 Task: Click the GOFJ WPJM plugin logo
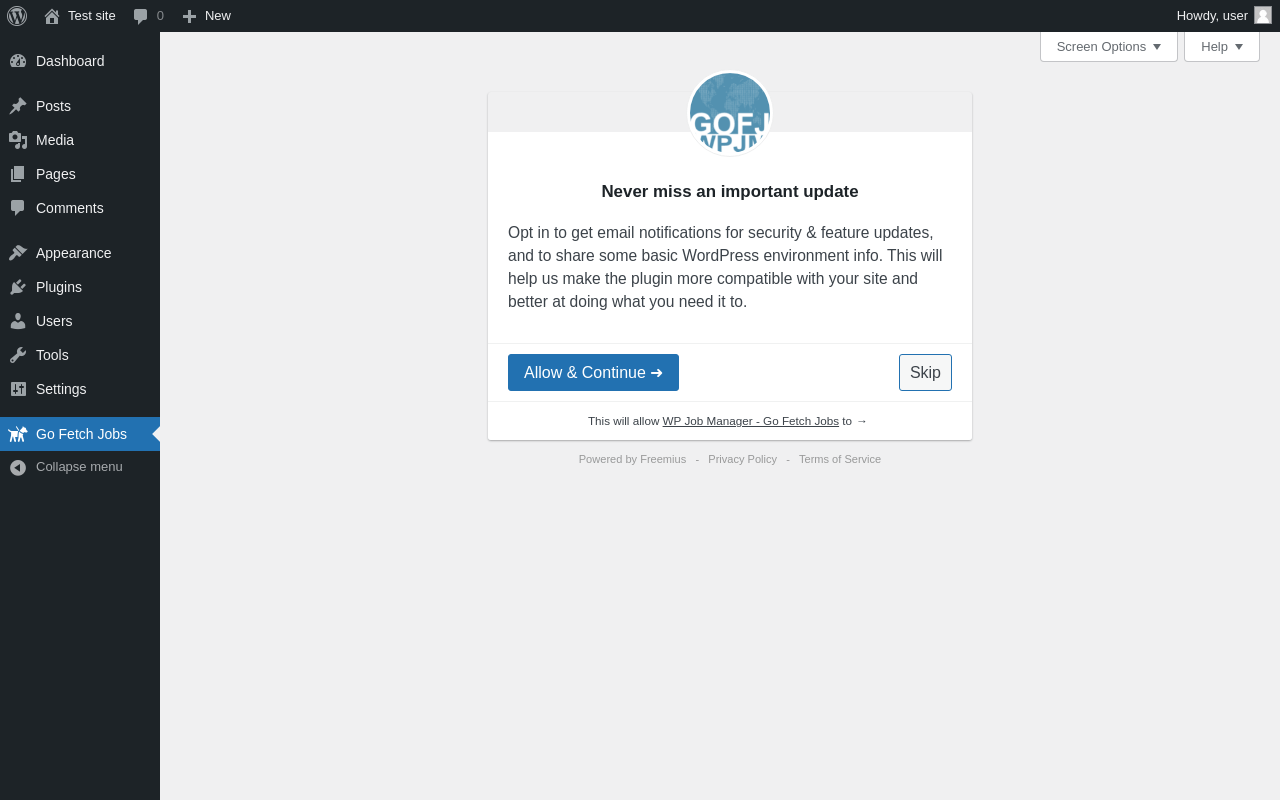pyautogui.click(x=730, y=113)
